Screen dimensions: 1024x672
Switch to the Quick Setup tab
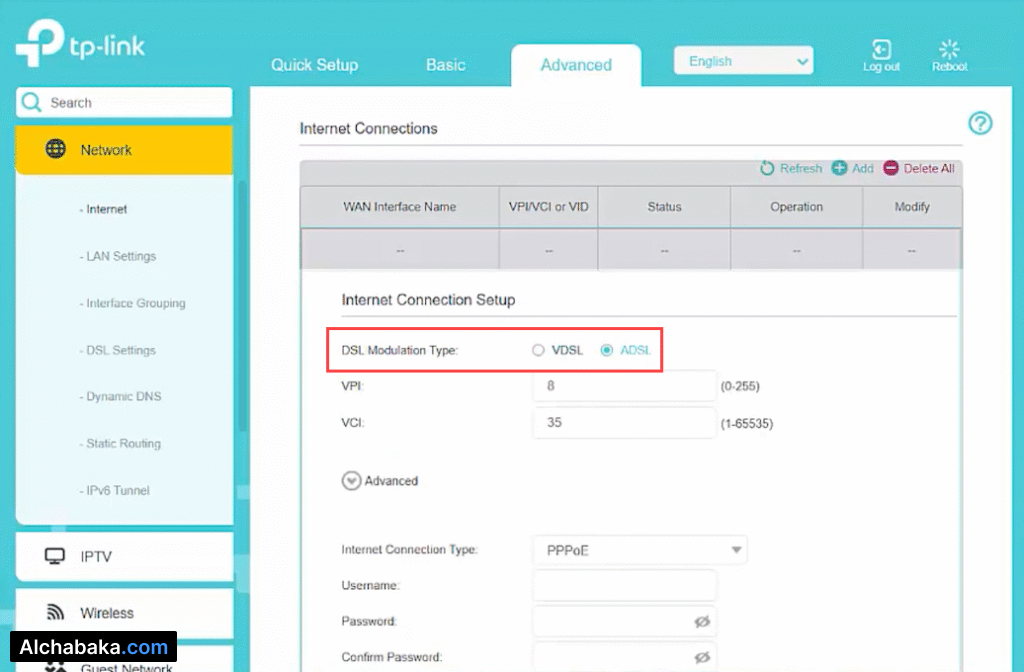pyautogui.click(x=314, y=65)
